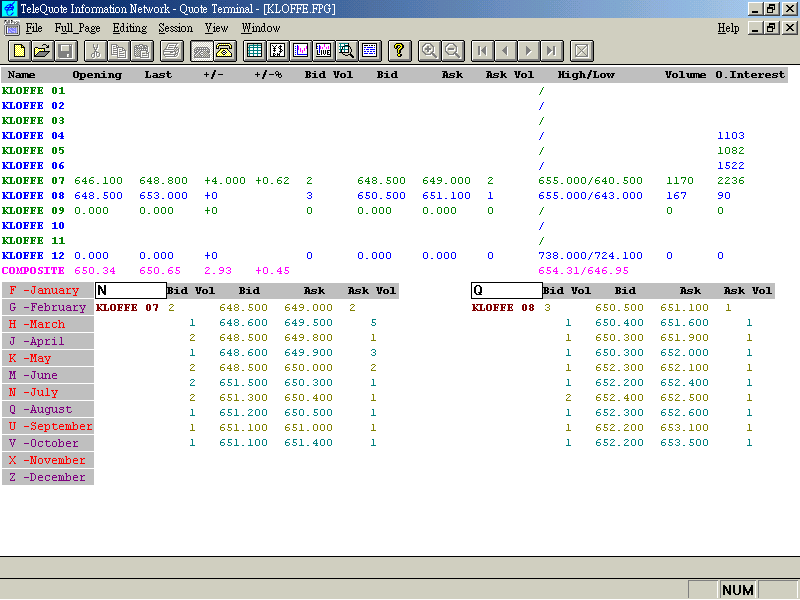Select the X -November month button
The height and width of the screenshot is (600, 800).
pyautogui.click(x=48, y=460)
